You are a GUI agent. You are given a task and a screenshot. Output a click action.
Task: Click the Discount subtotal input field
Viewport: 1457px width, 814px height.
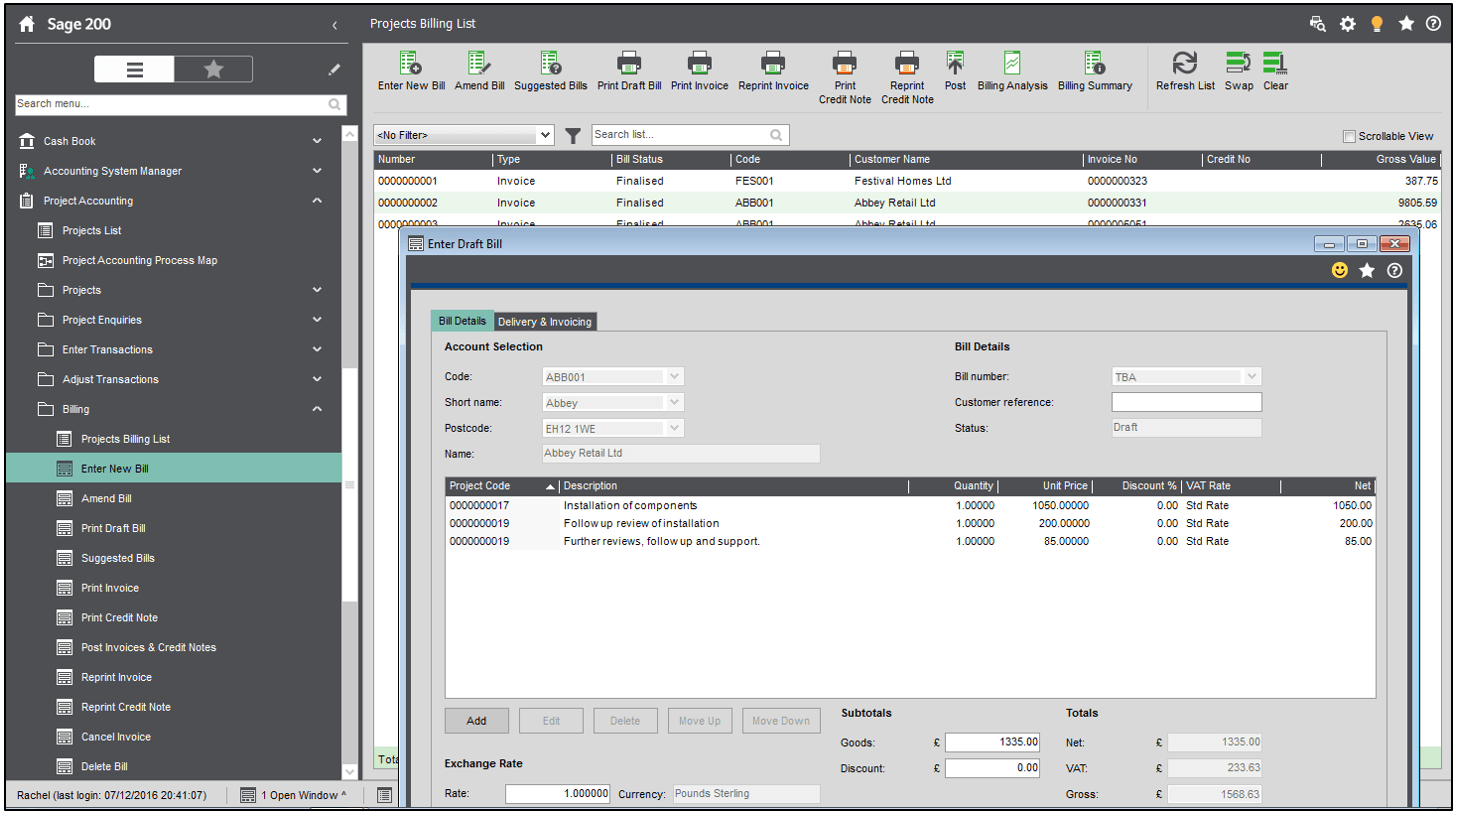tap(992, 768)
